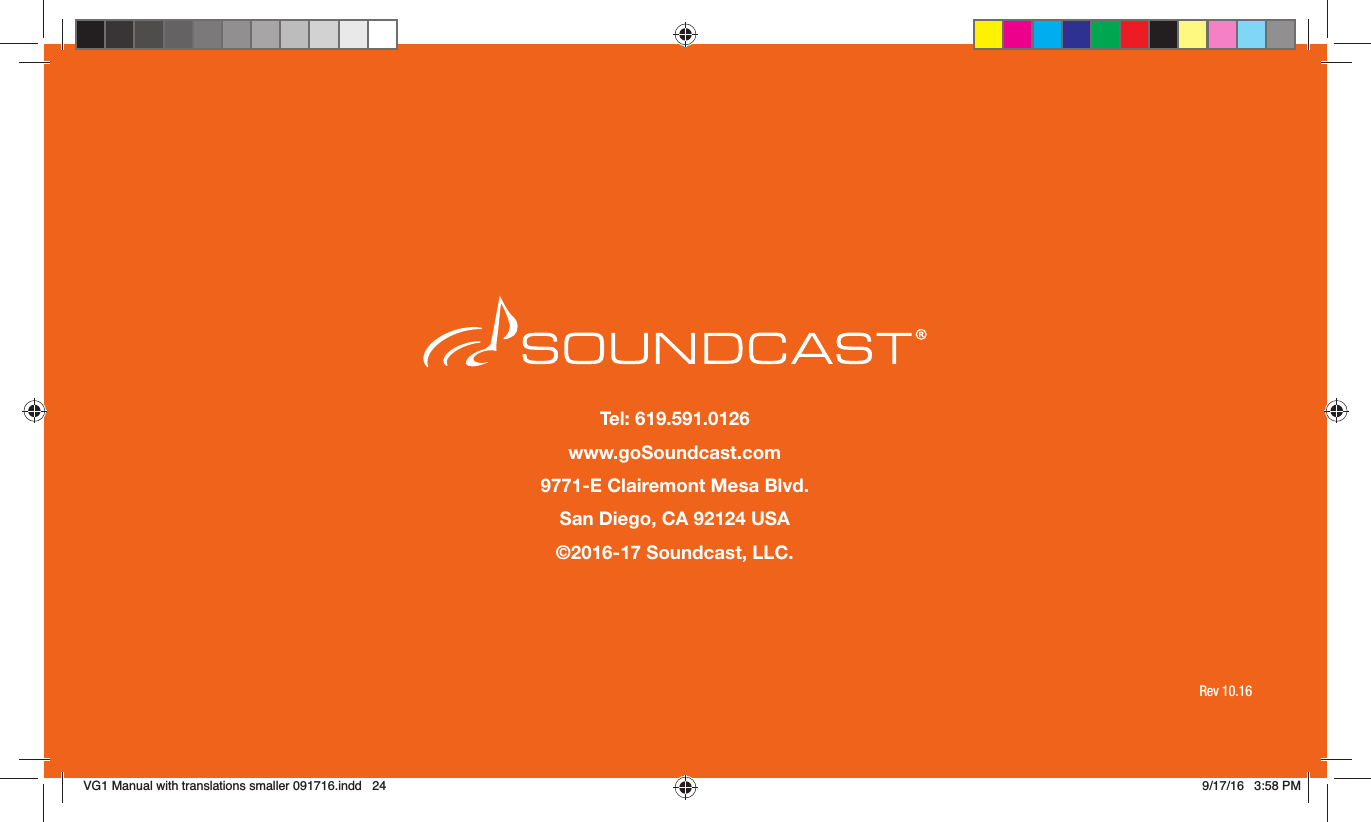Viewport: 1371px width, 822px height.
Task: Click the VG1 Manual file name slug
Action: coord(234,787)
